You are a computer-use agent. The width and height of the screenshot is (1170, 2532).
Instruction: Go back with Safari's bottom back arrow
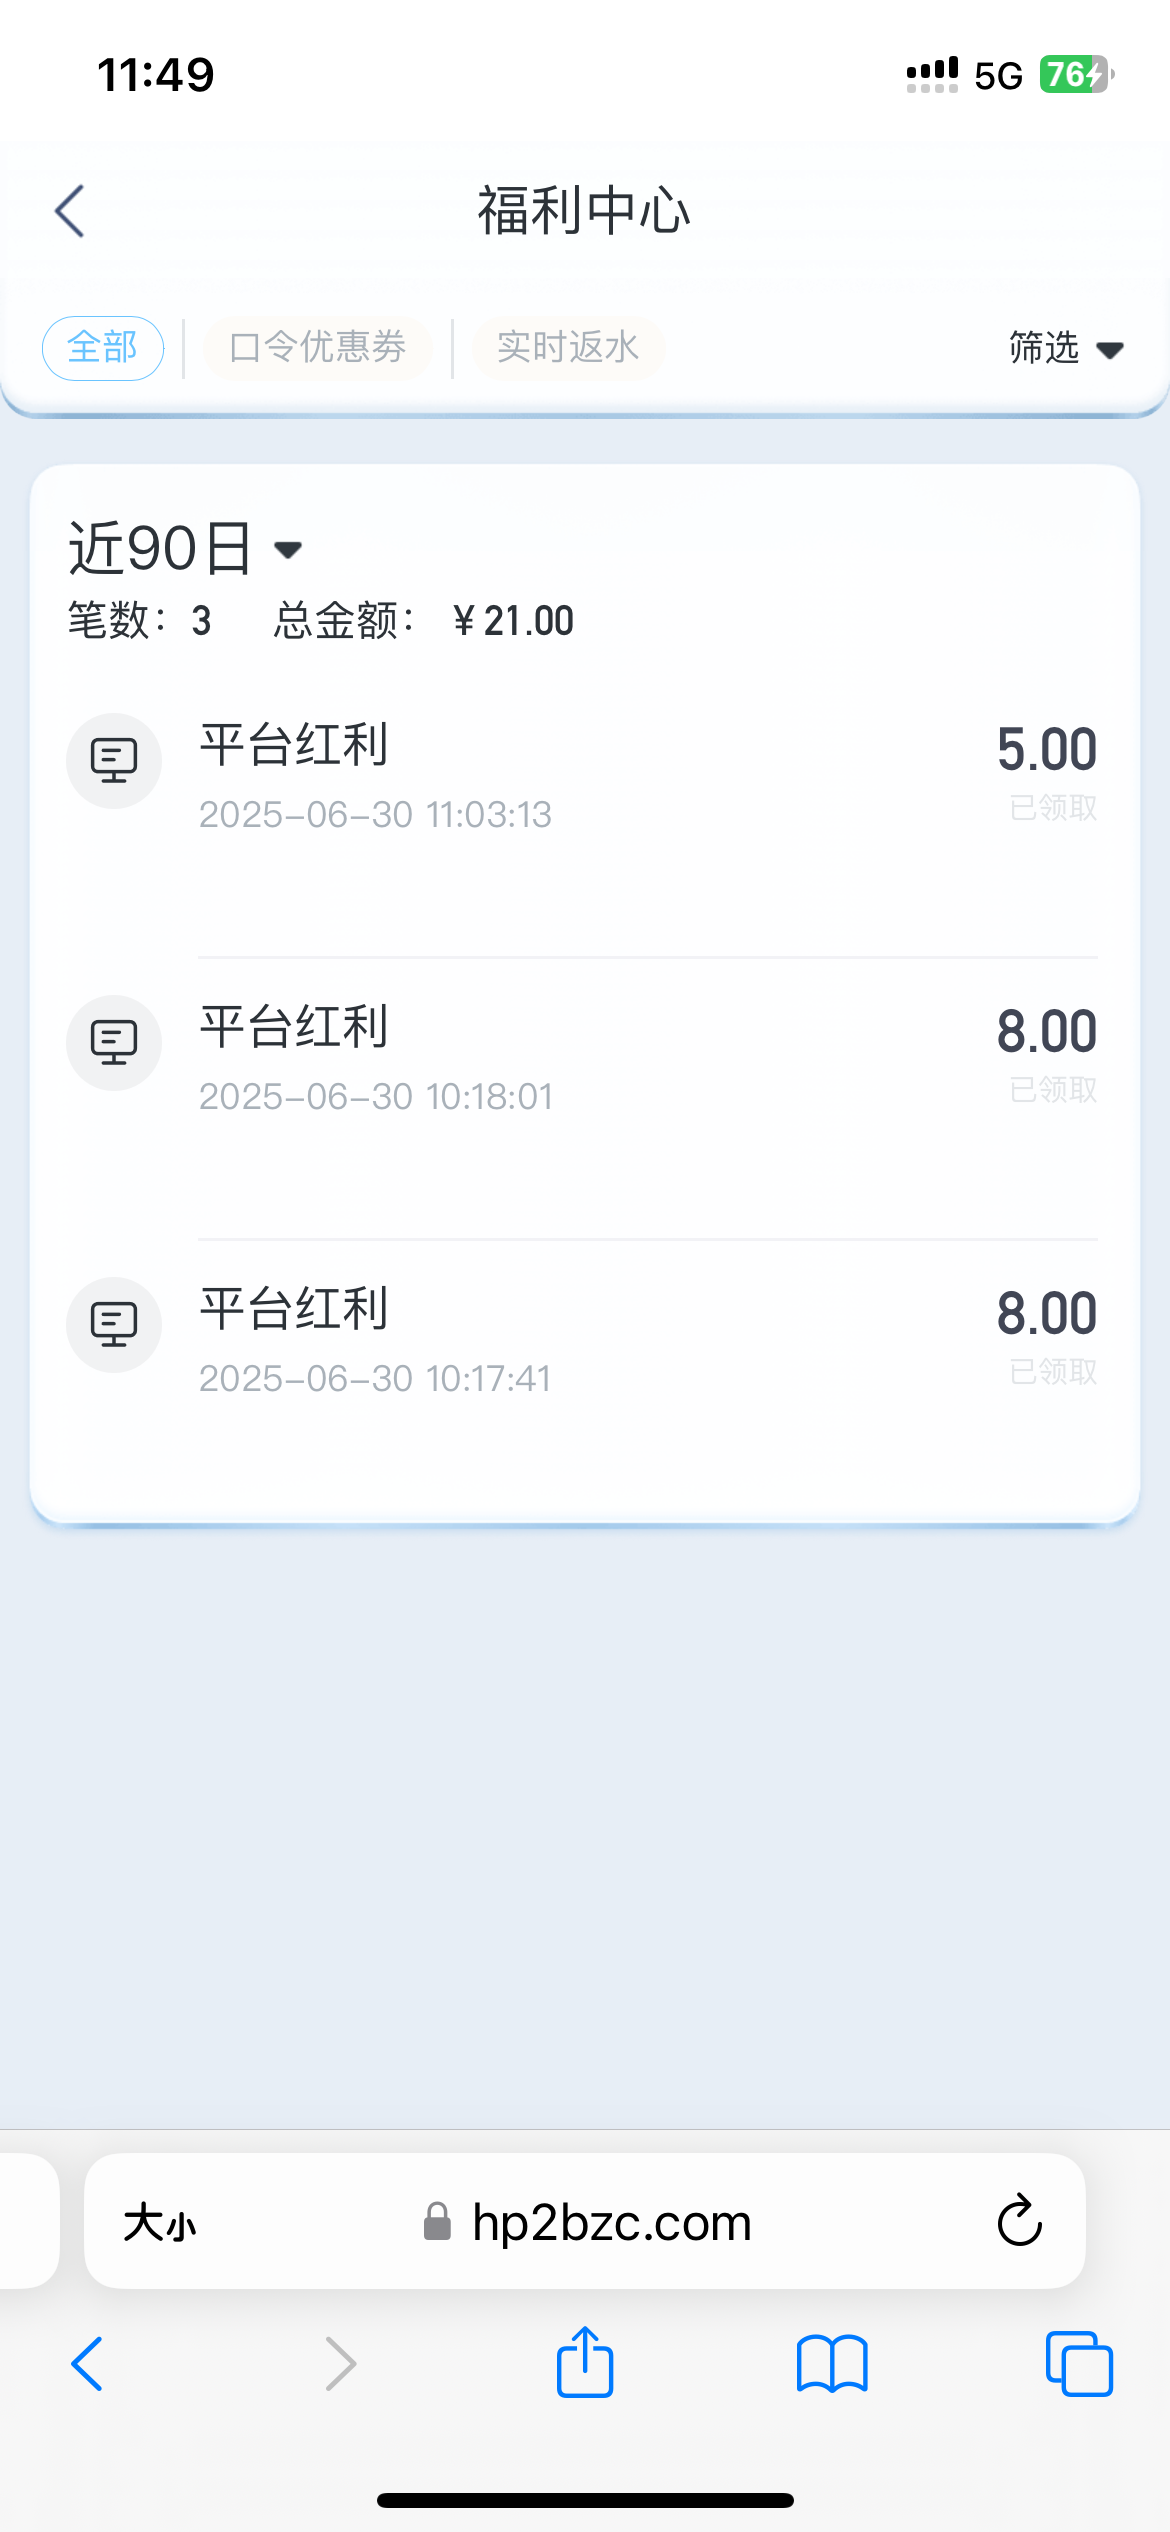tap(88, 2364)
